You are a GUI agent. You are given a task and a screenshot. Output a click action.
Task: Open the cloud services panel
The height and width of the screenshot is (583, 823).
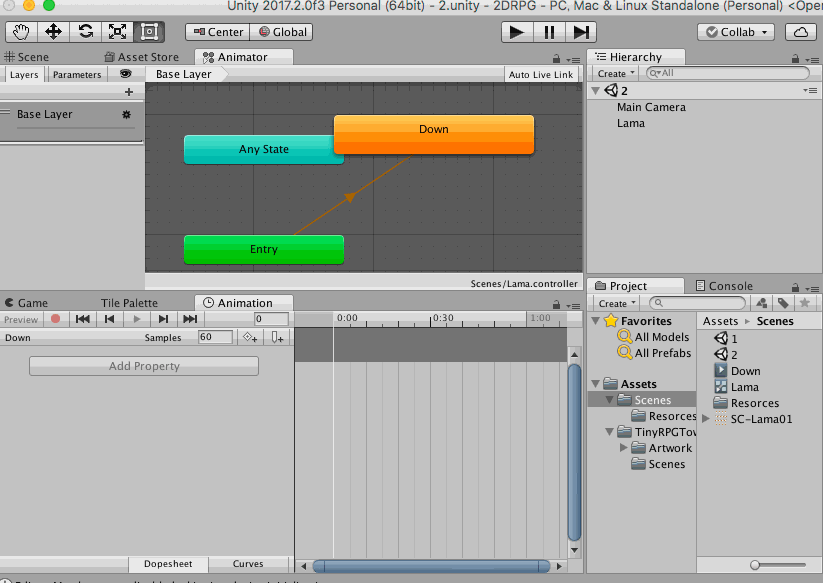pyautogui.click(x=801, y=32)
